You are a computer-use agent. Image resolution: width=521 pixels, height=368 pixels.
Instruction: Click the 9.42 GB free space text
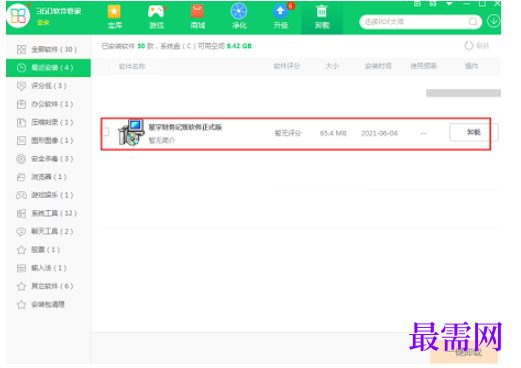239,46
